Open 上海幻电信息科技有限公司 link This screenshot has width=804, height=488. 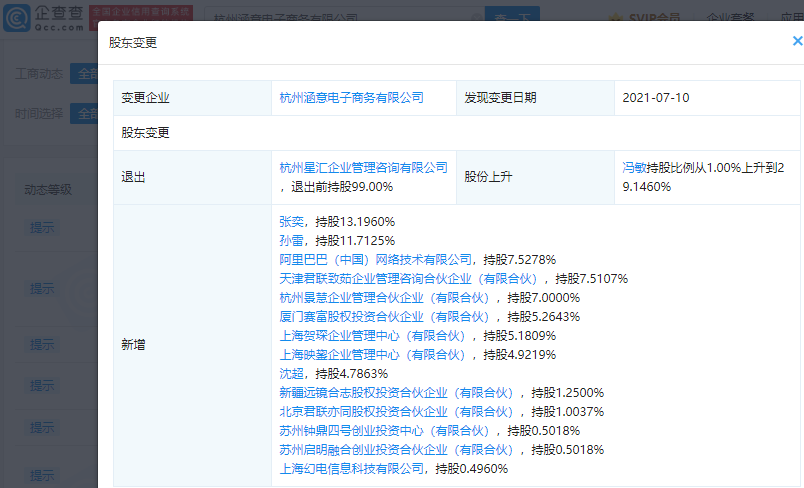tap(351, 468)
